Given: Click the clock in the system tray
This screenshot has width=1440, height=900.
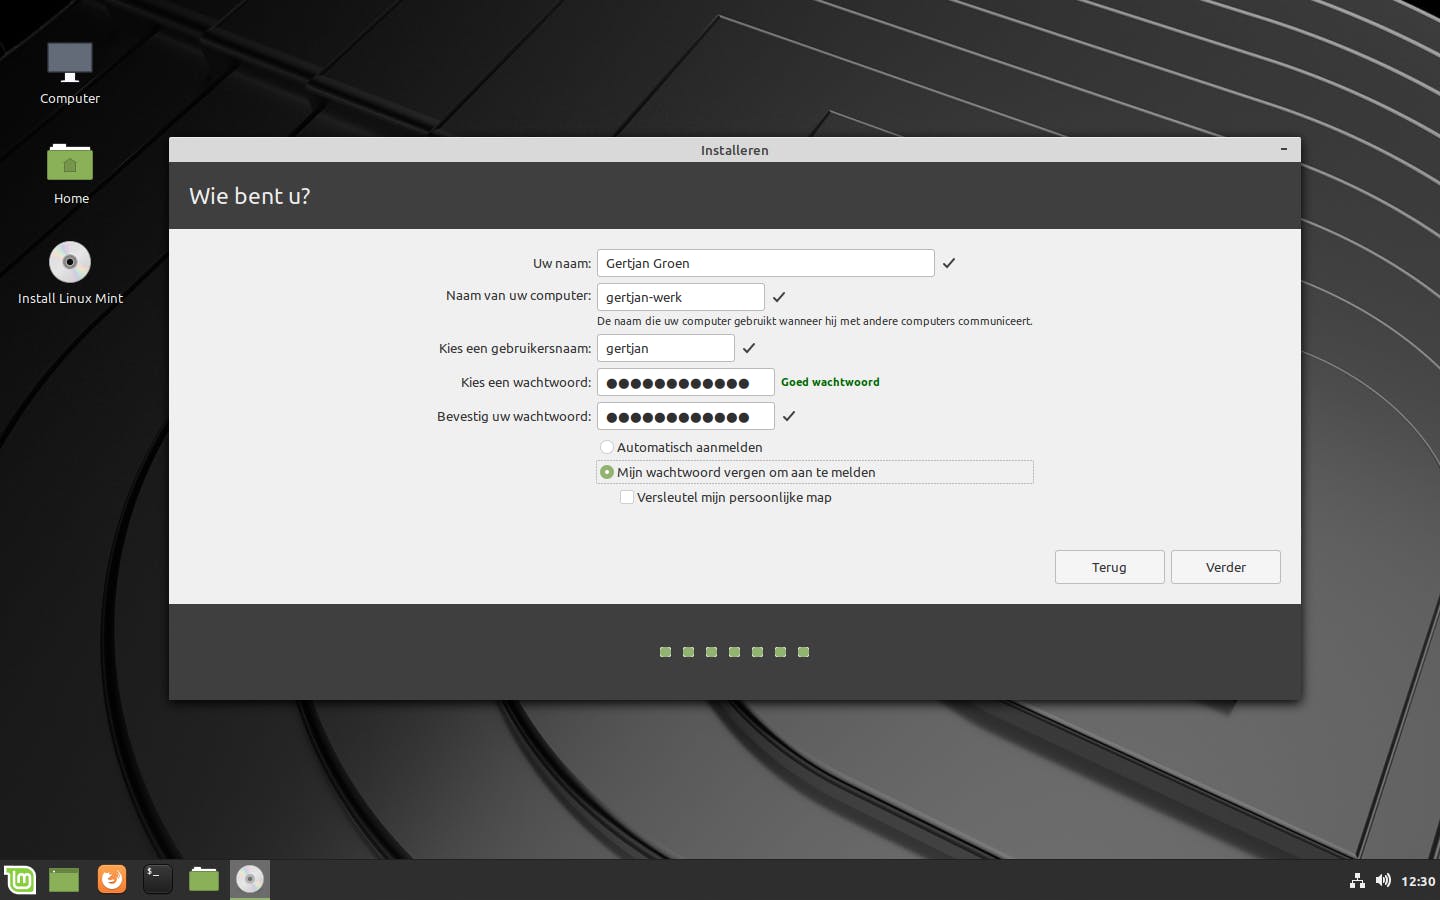Looking at the screenshot, I should pyautogui.click(x=1418, y=881).
